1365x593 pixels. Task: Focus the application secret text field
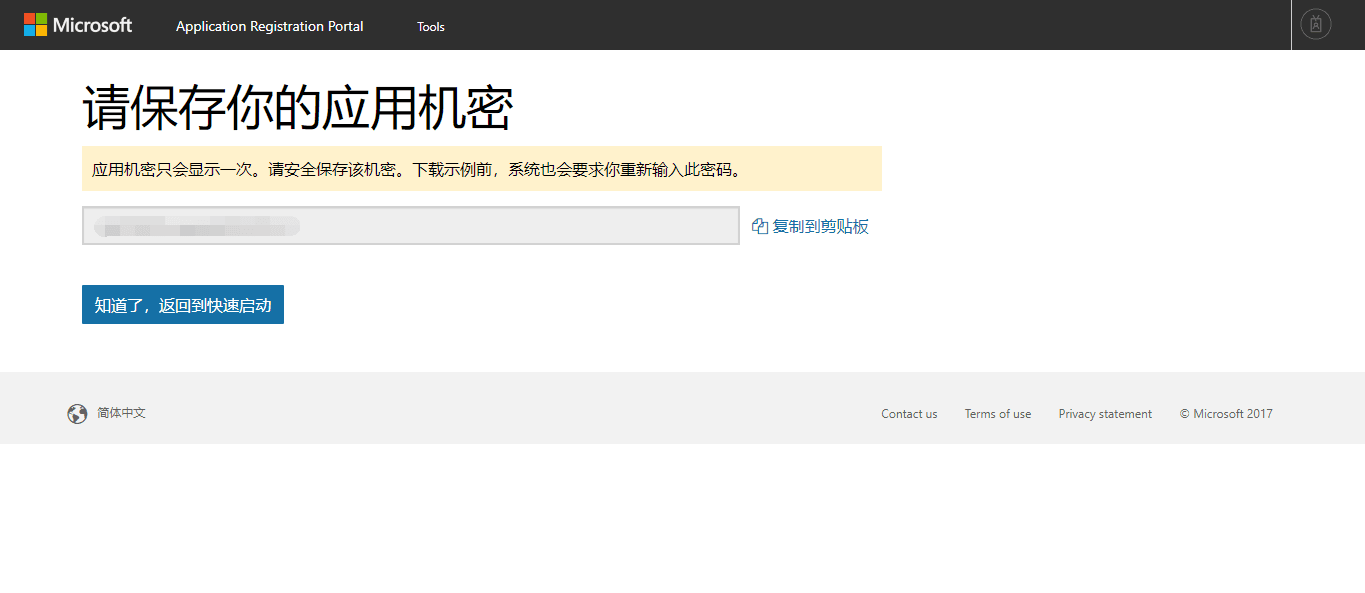pos(410,225)
